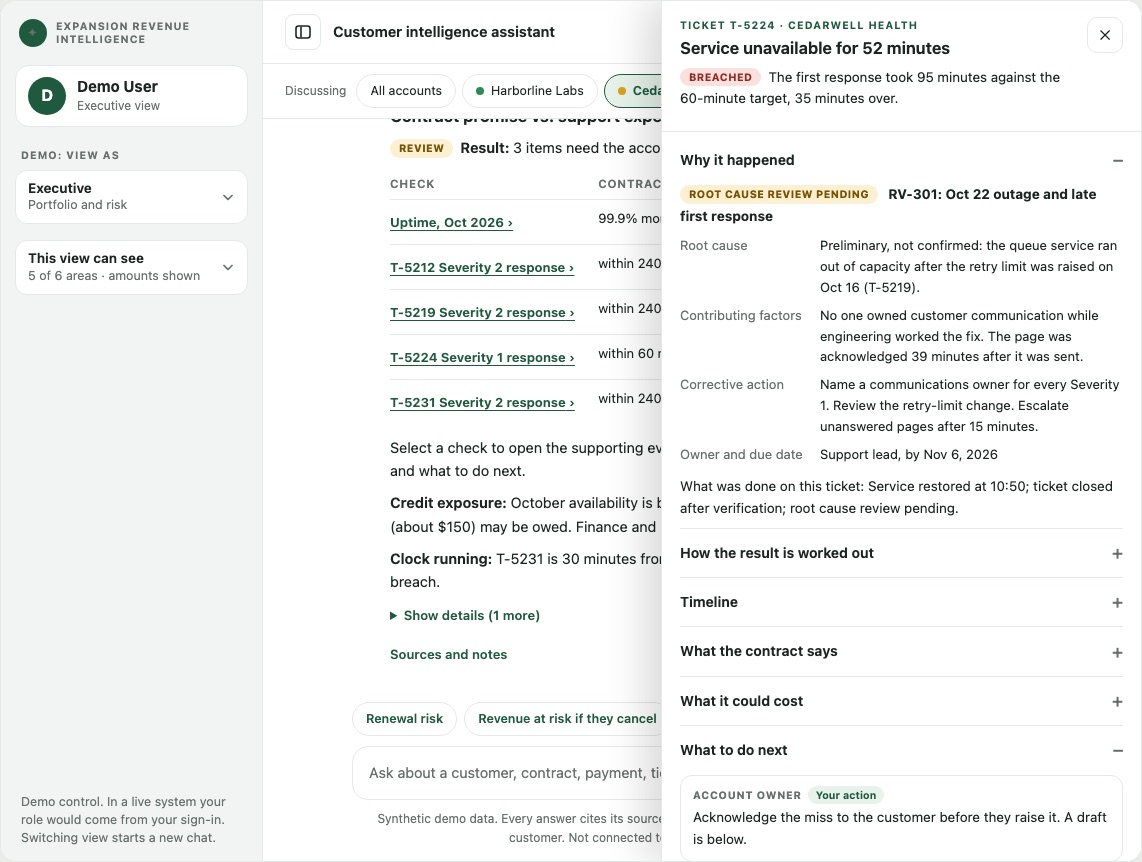Open the Executive view-as dropdown
The width and height of the screenshot is (1142, 862).
coord(131,197)
